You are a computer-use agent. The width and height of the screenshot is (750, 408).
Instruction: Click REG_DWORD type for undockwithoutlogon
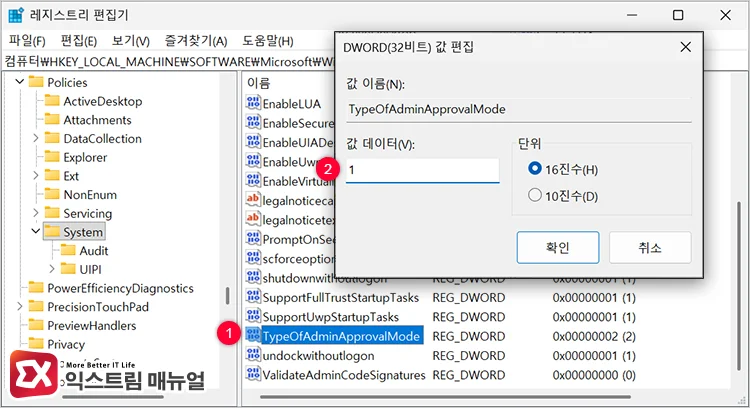469,356
